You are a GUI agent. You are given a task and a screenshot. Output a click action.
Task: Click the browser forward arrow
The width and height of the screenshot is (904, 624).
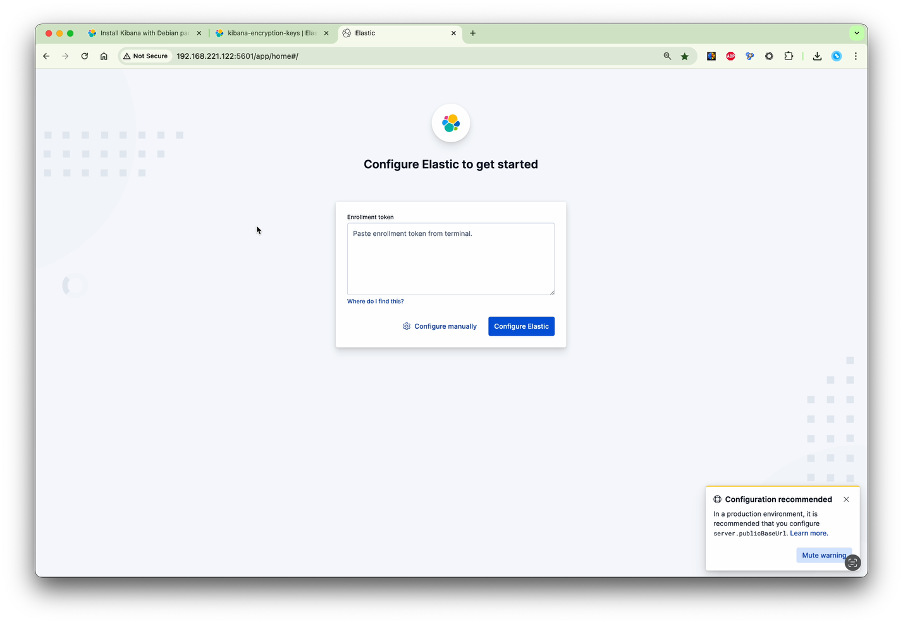pyautogui.click(x=65, y=56)
